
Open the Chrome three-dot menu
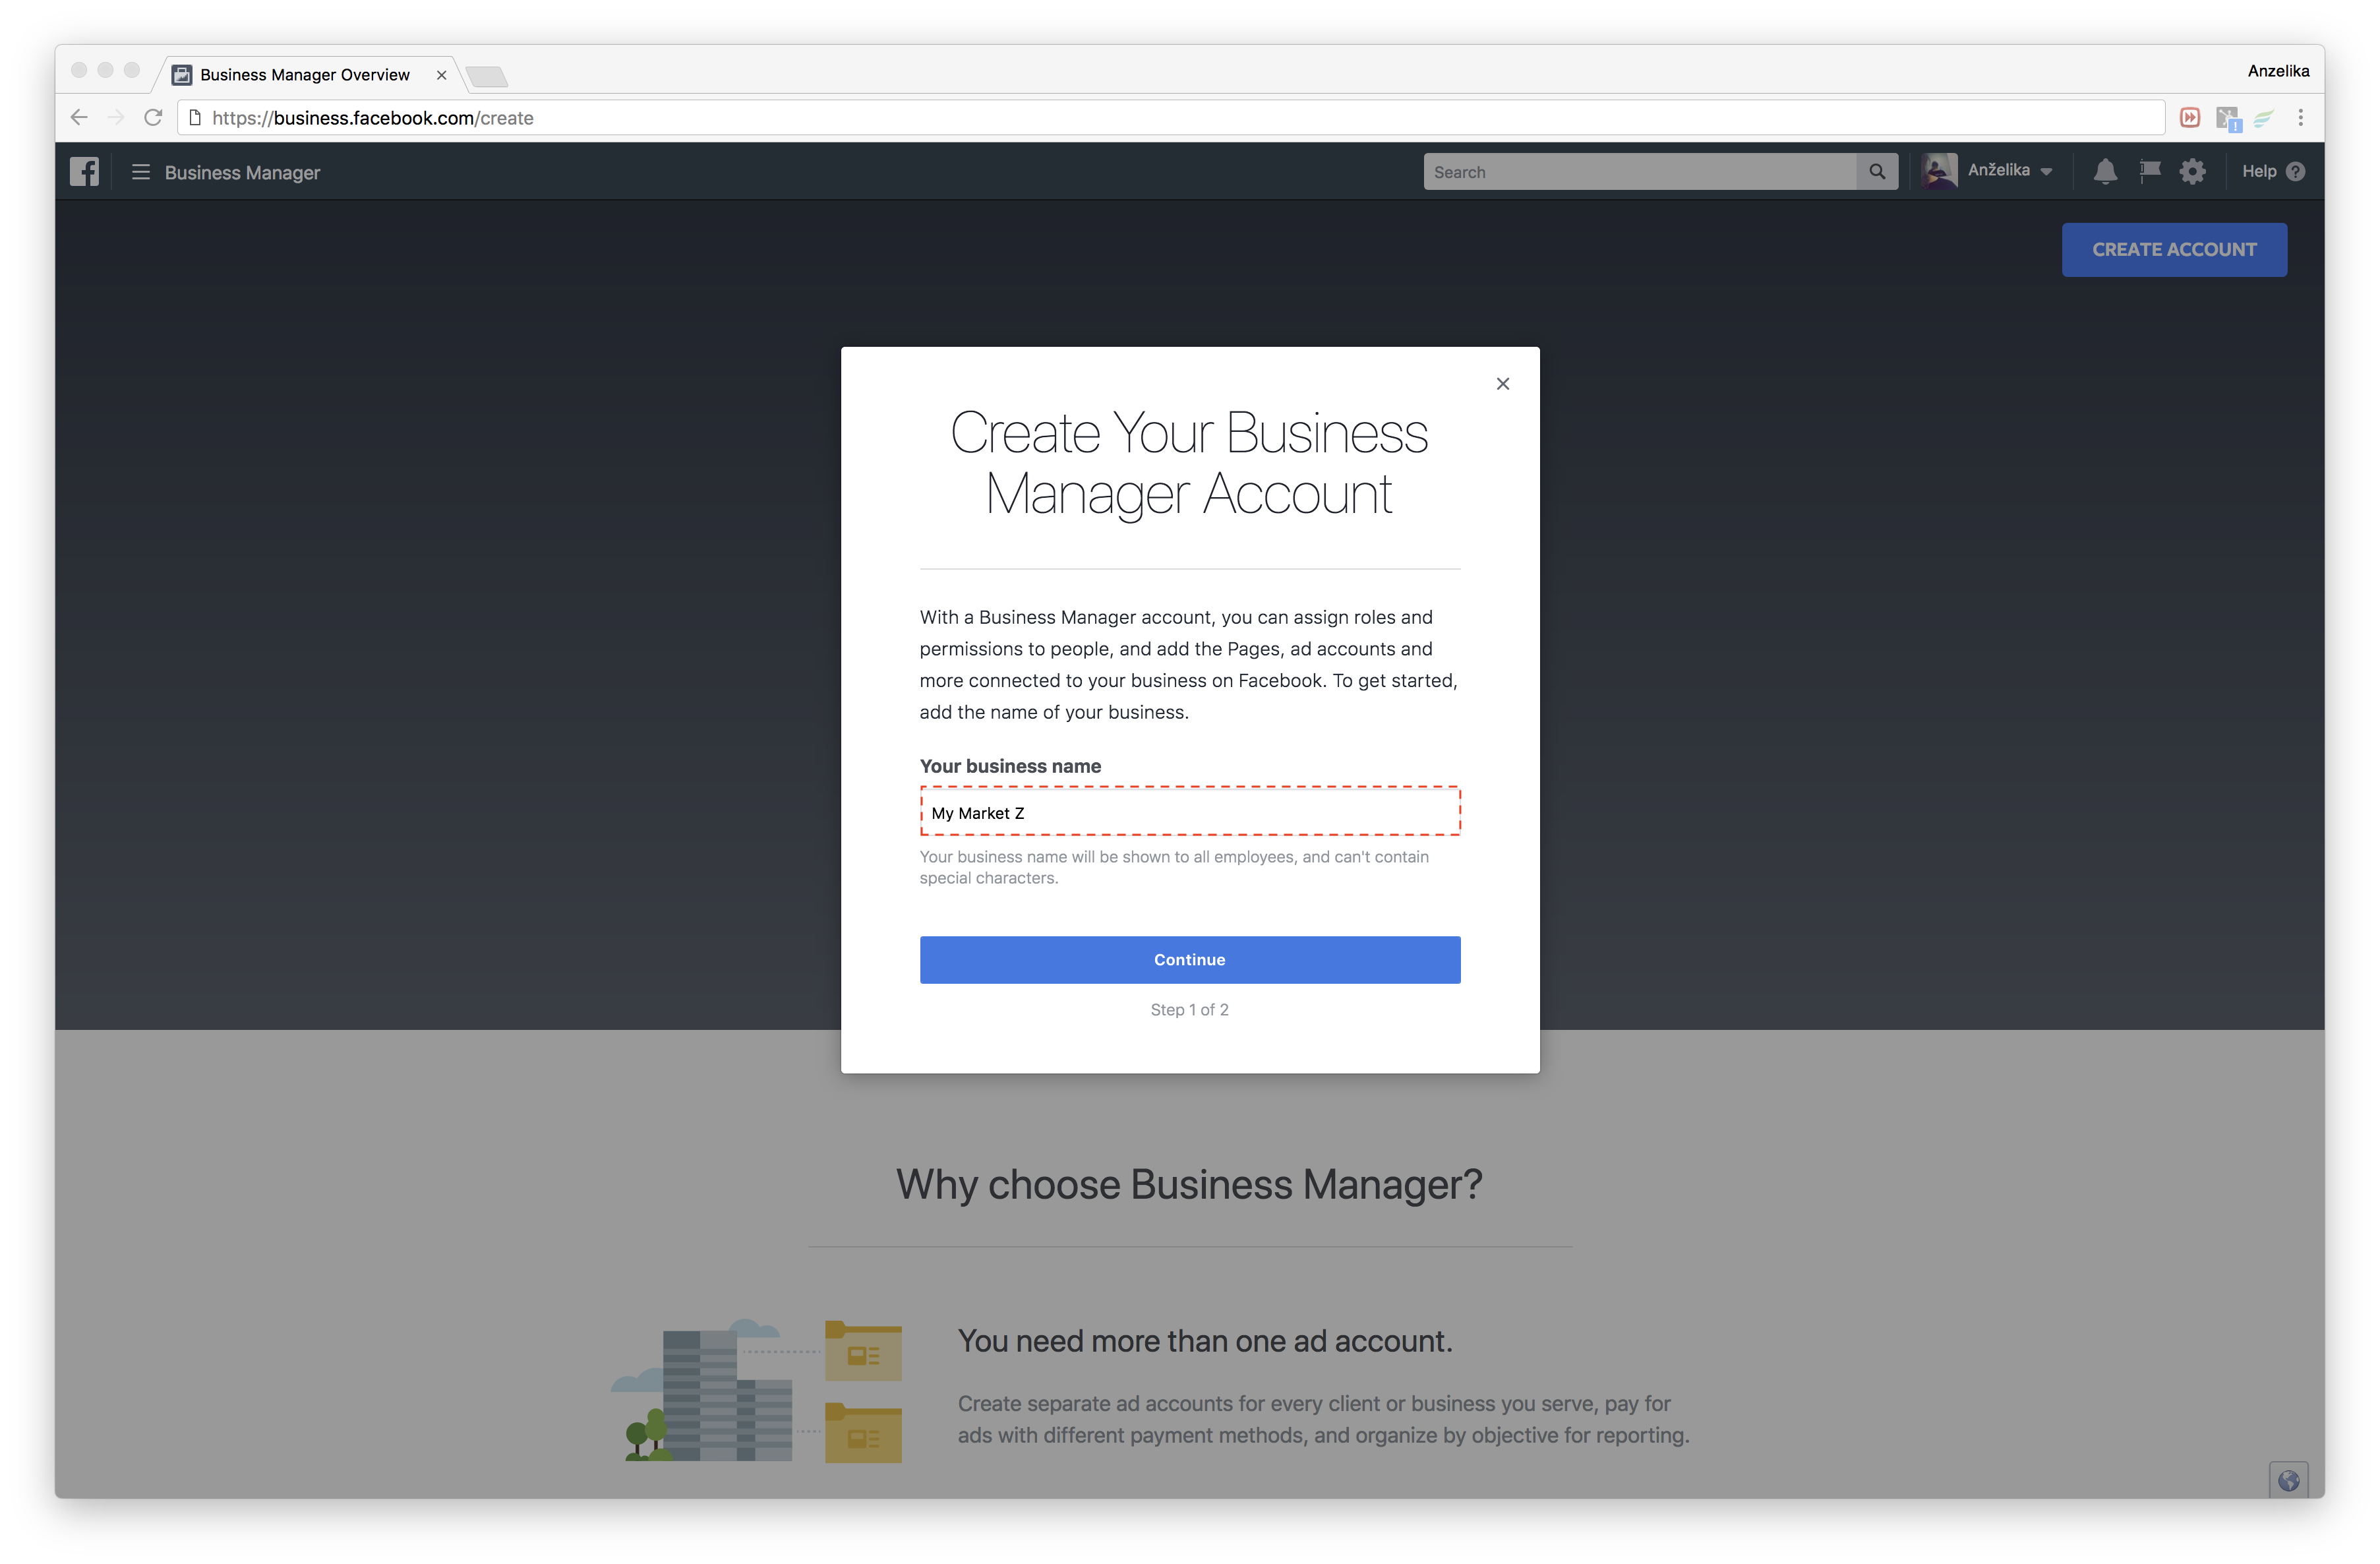2301,118
